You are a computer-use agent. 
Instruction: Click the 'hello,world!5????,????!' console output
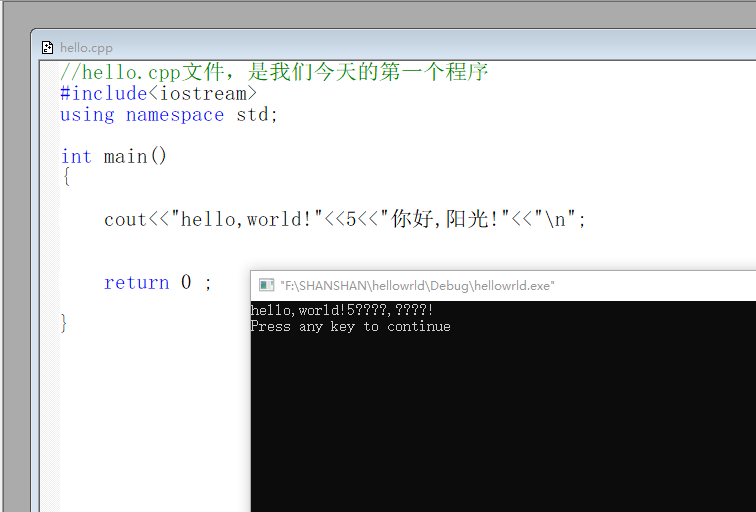tap(342, 310)
